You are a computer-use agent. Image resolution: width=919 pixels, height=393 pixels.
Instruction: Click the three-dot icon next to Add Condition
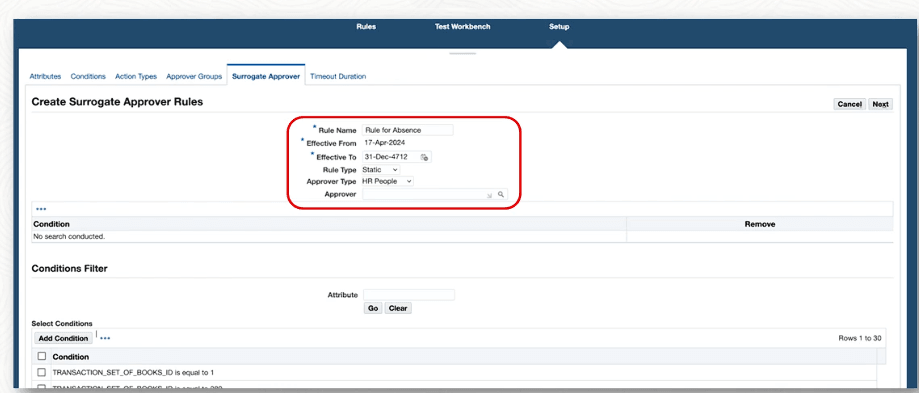[x=105, y=338]
